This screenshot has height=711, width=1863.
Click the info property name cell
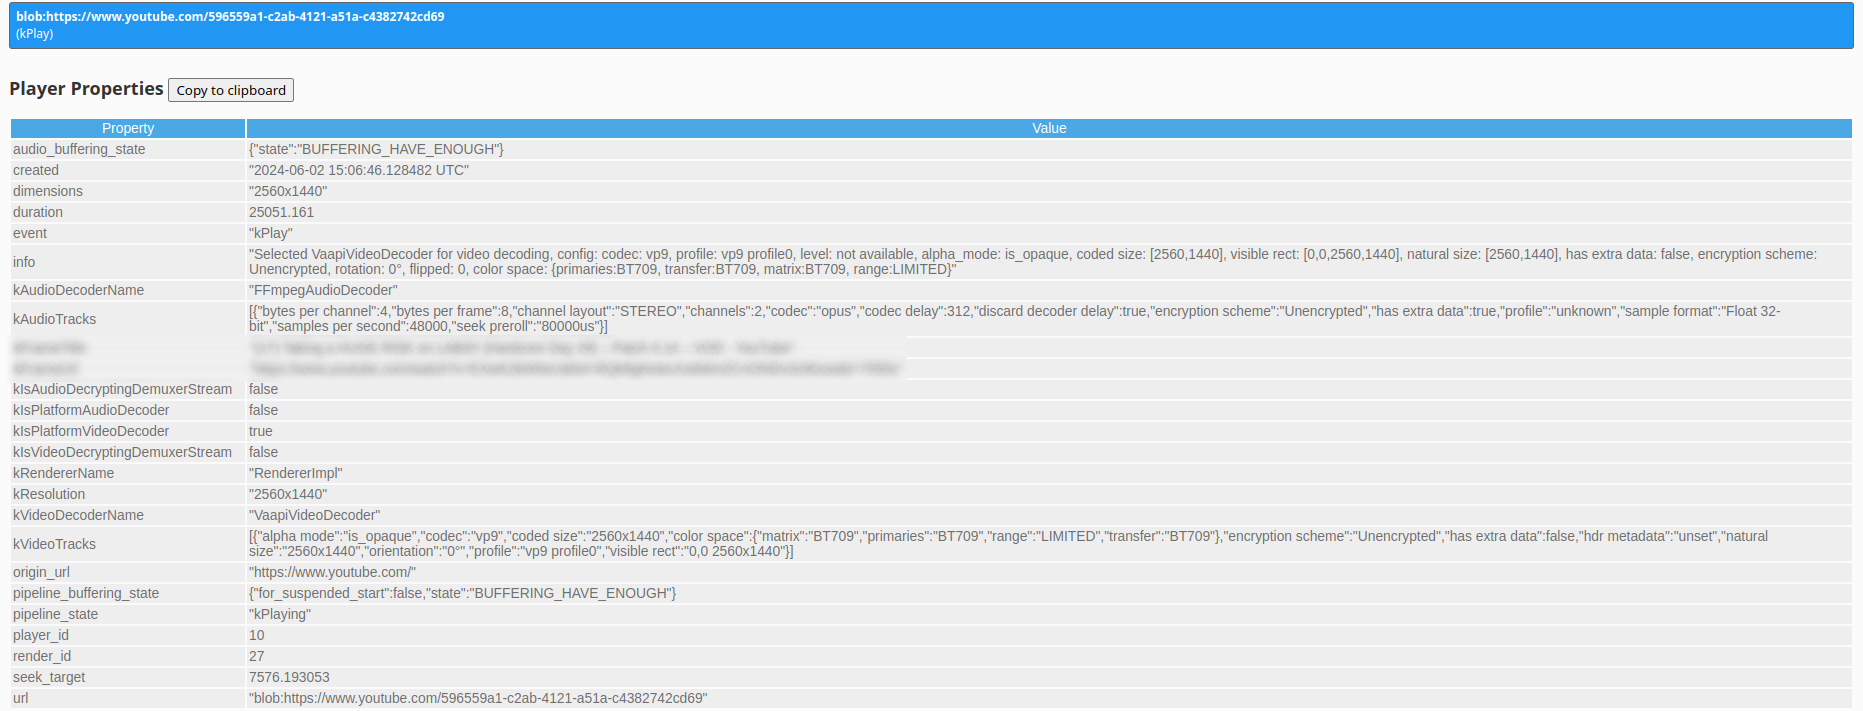tap(24, 262)
